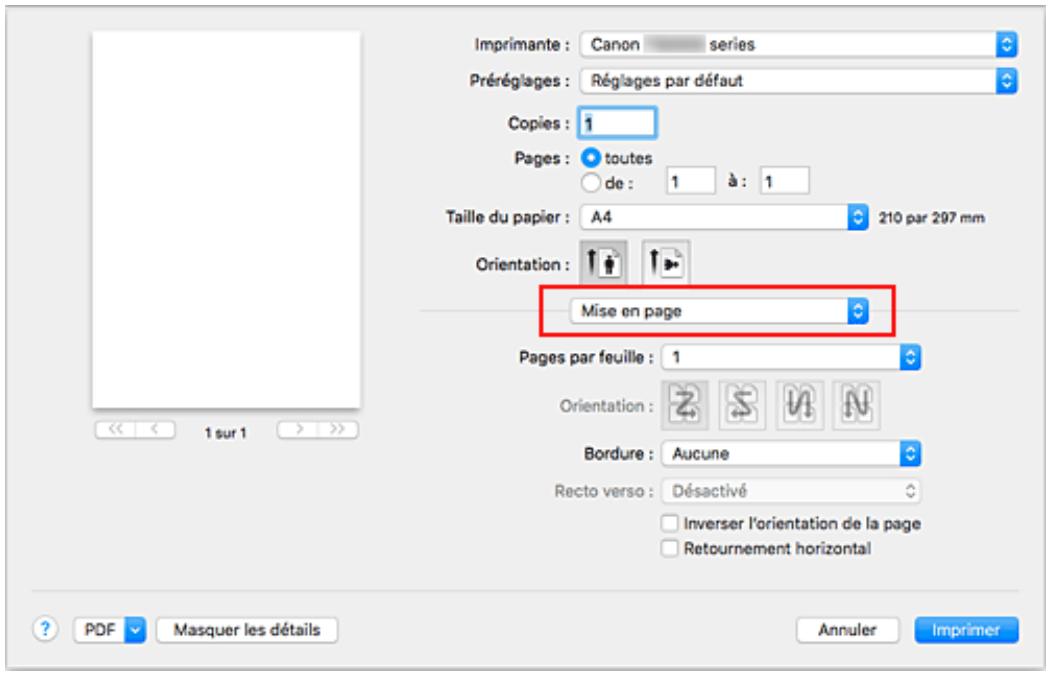Select the 'de' page range radio button
This screenshot has width=1050, height=673.
point(591,182)
